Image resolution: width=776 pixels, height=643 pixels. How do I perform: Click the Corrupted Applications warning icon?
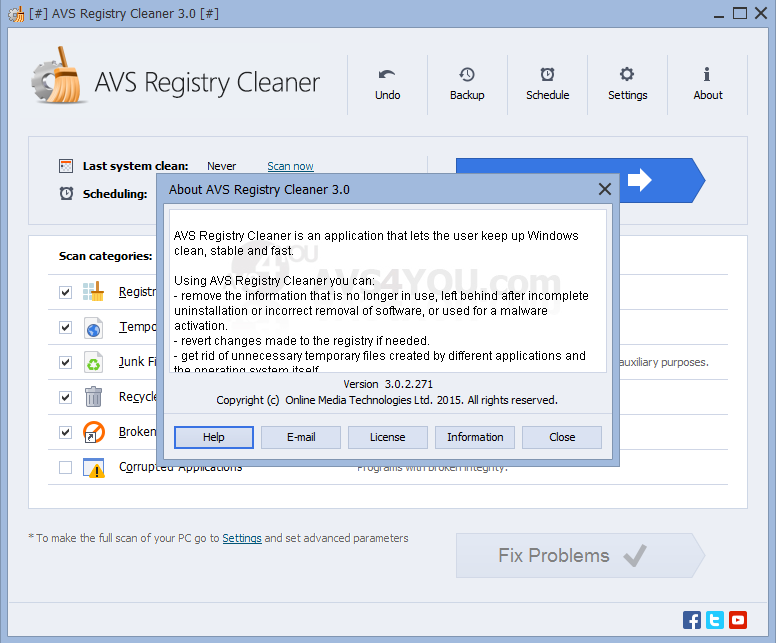click(x=93, y=467)
